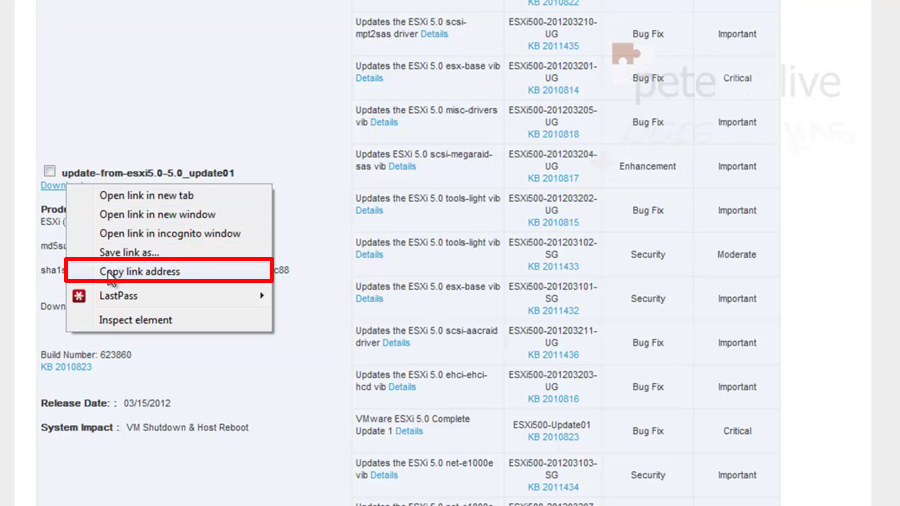Viewport: 900px width, 506px height.
Task: Select Save link as... option
Action: (x=129, y=252)
